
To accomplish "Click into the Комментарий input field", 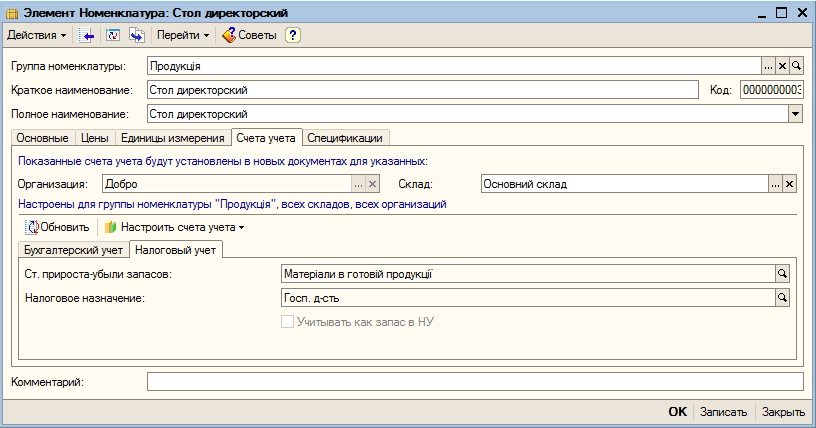I will click(x=475, y=382).
